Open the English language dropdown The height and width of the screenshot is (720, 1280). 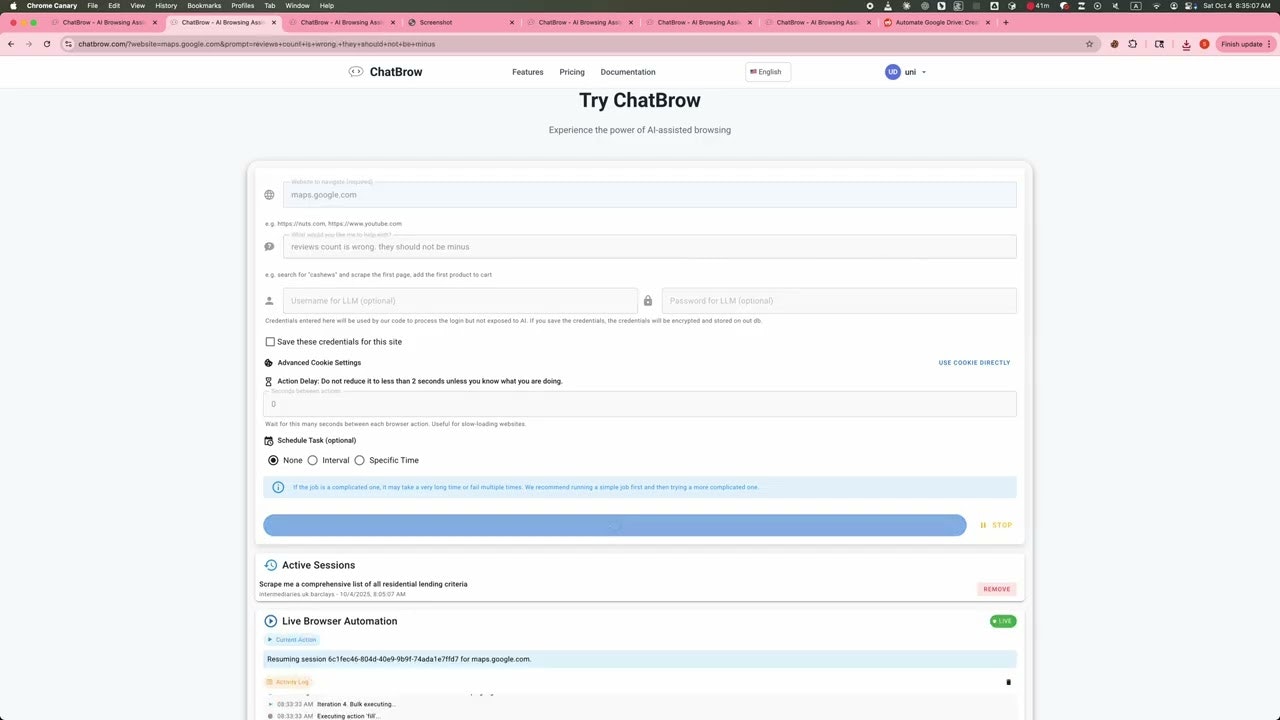click(x=768, y=72)
